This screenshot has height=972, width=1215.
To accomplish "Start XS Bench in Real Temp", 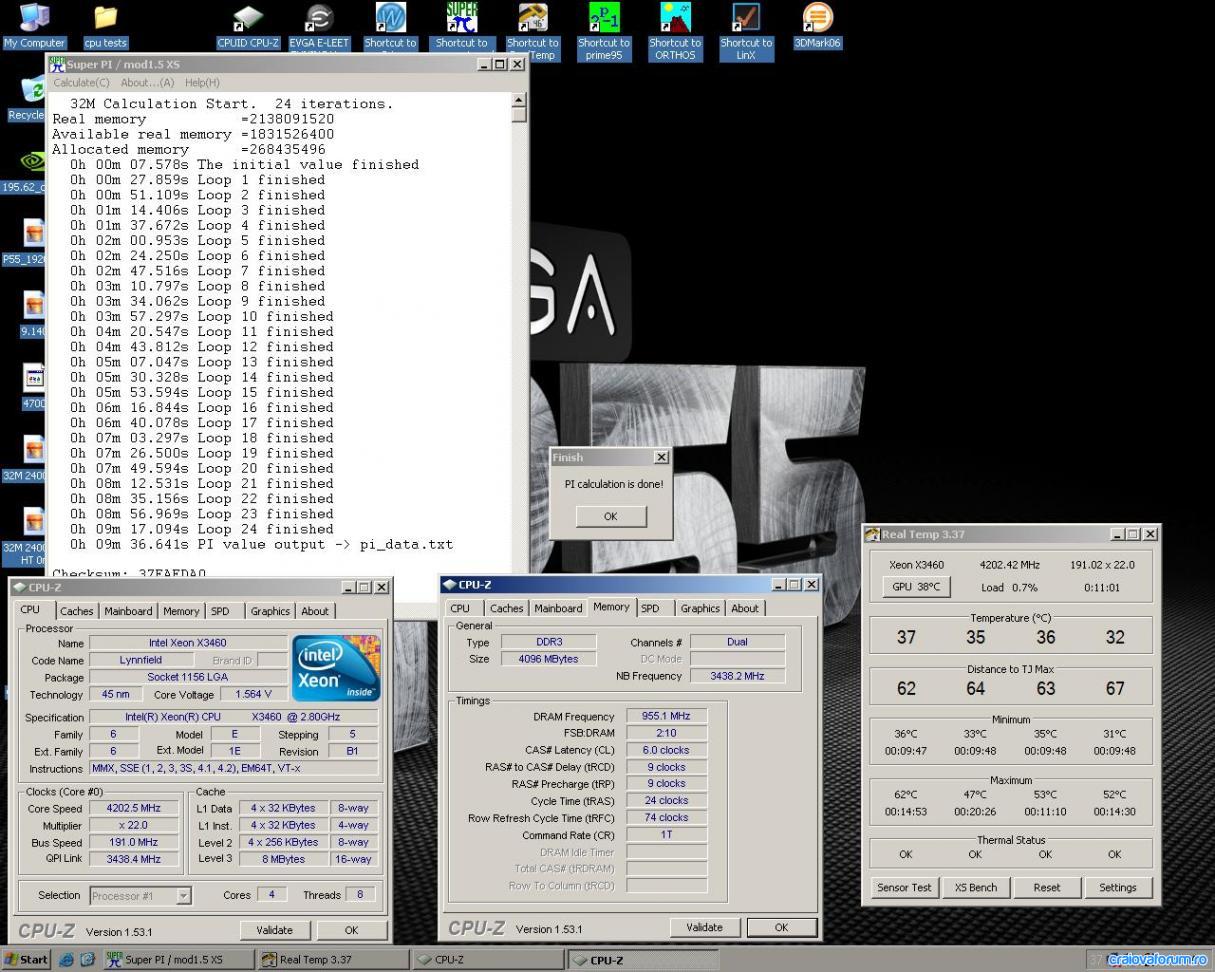I will click(975, 887).
